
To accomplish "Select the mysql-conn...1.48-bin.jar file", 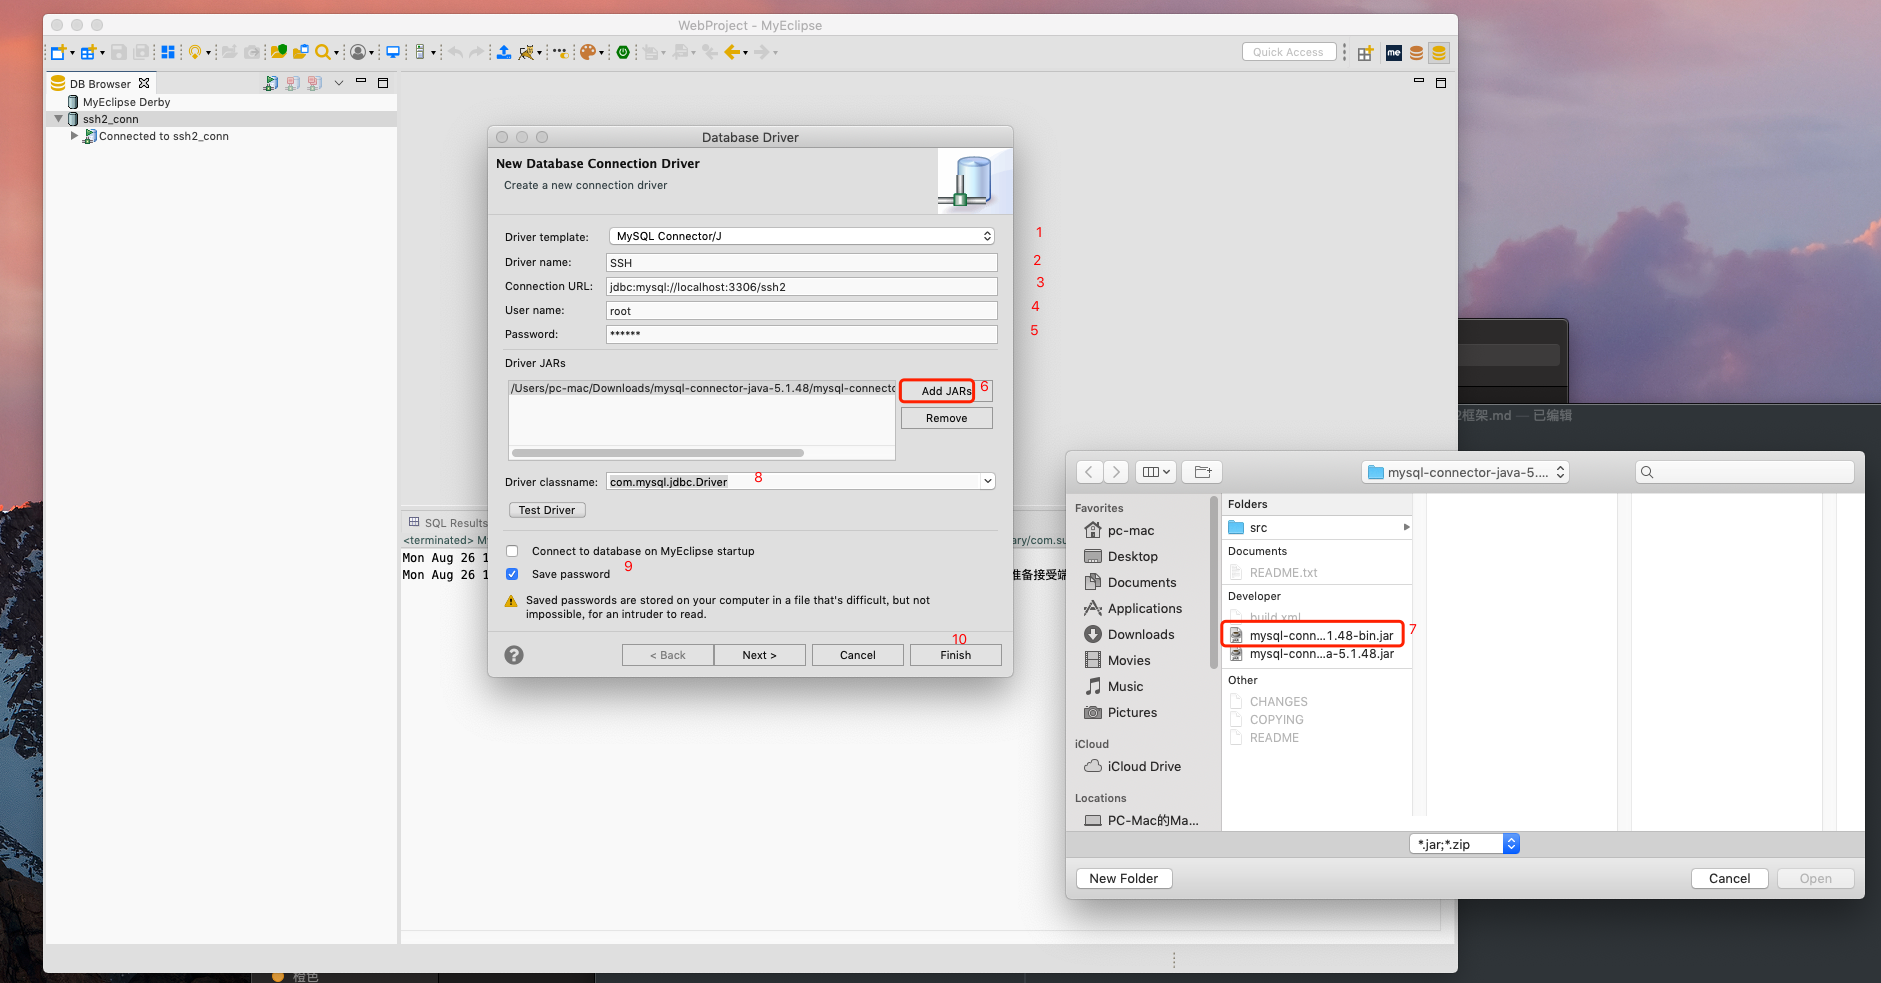I will pos(1313,635).
